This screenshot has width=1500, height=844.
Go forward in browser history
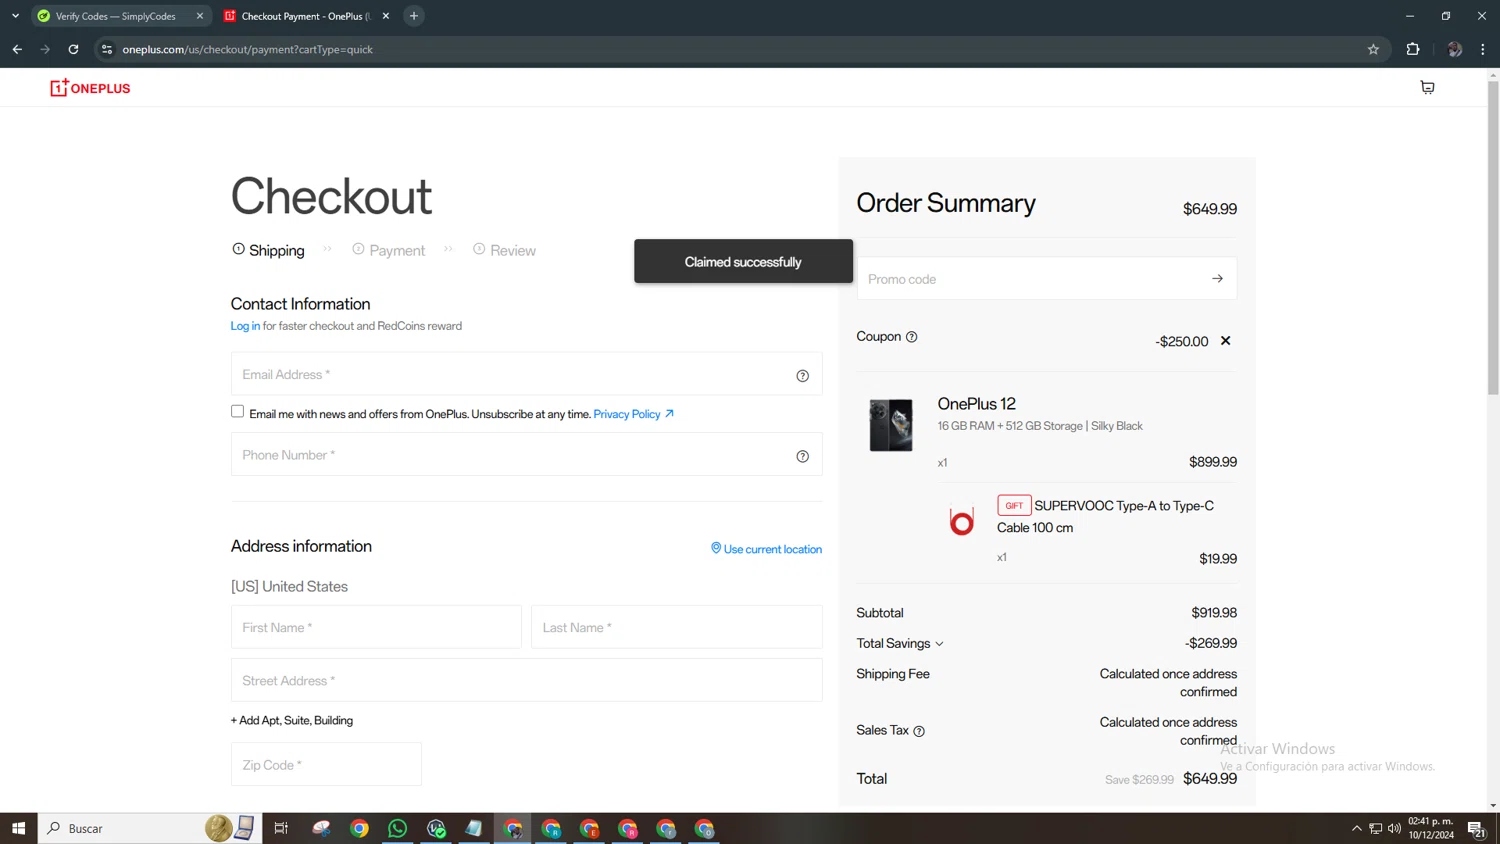click(45, 49)
